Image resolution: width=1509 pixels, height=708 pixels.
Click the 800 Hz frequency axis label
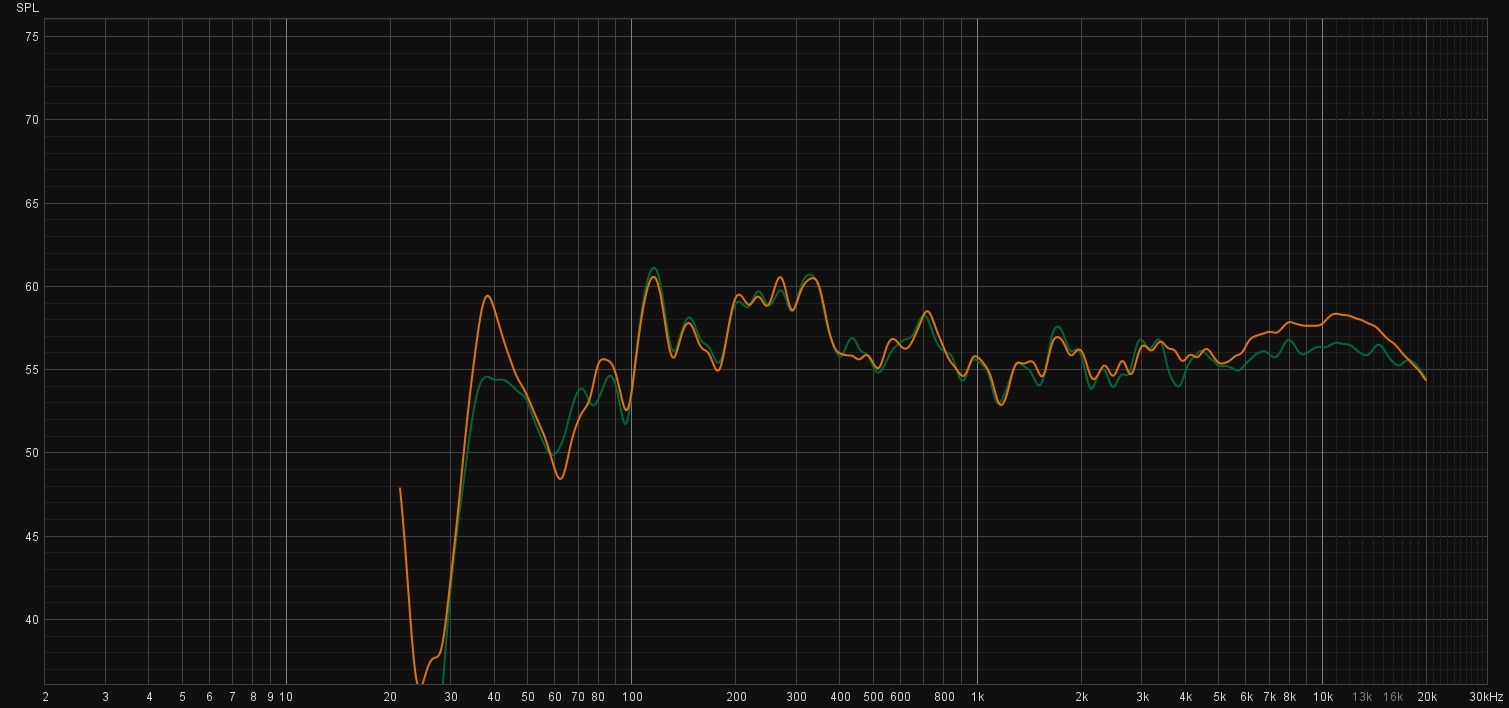click(944, 697)
